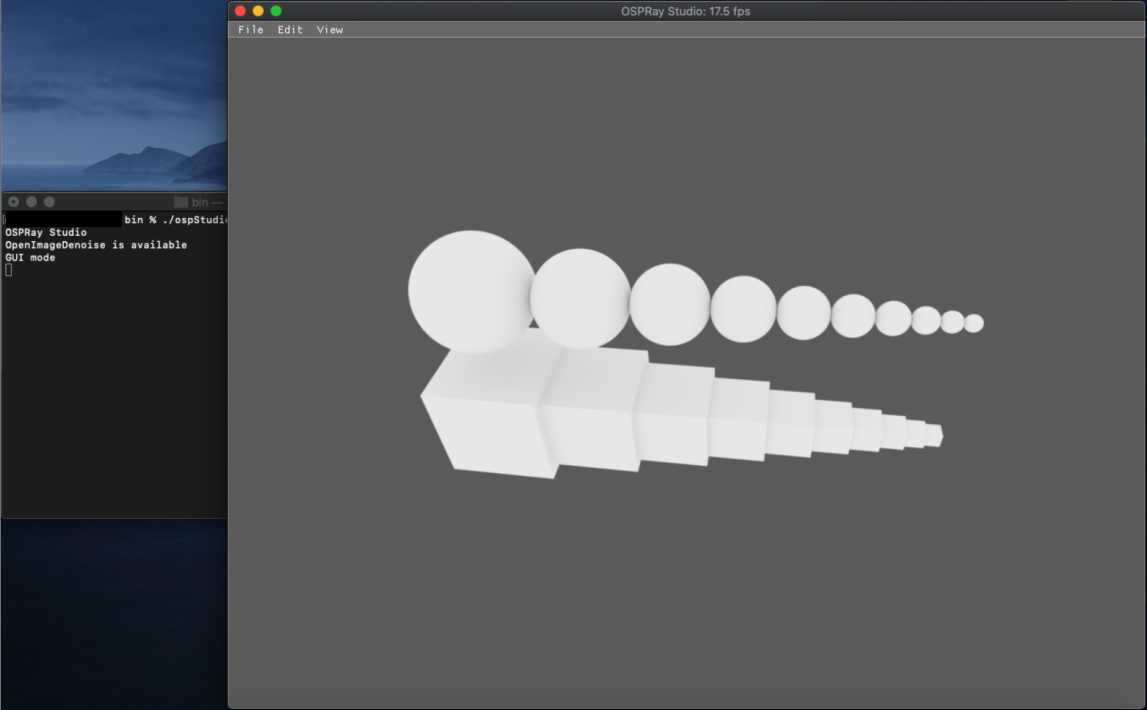1147x710 pixels.
Task: Open the File menu
Action: click(x=250, y=30)
